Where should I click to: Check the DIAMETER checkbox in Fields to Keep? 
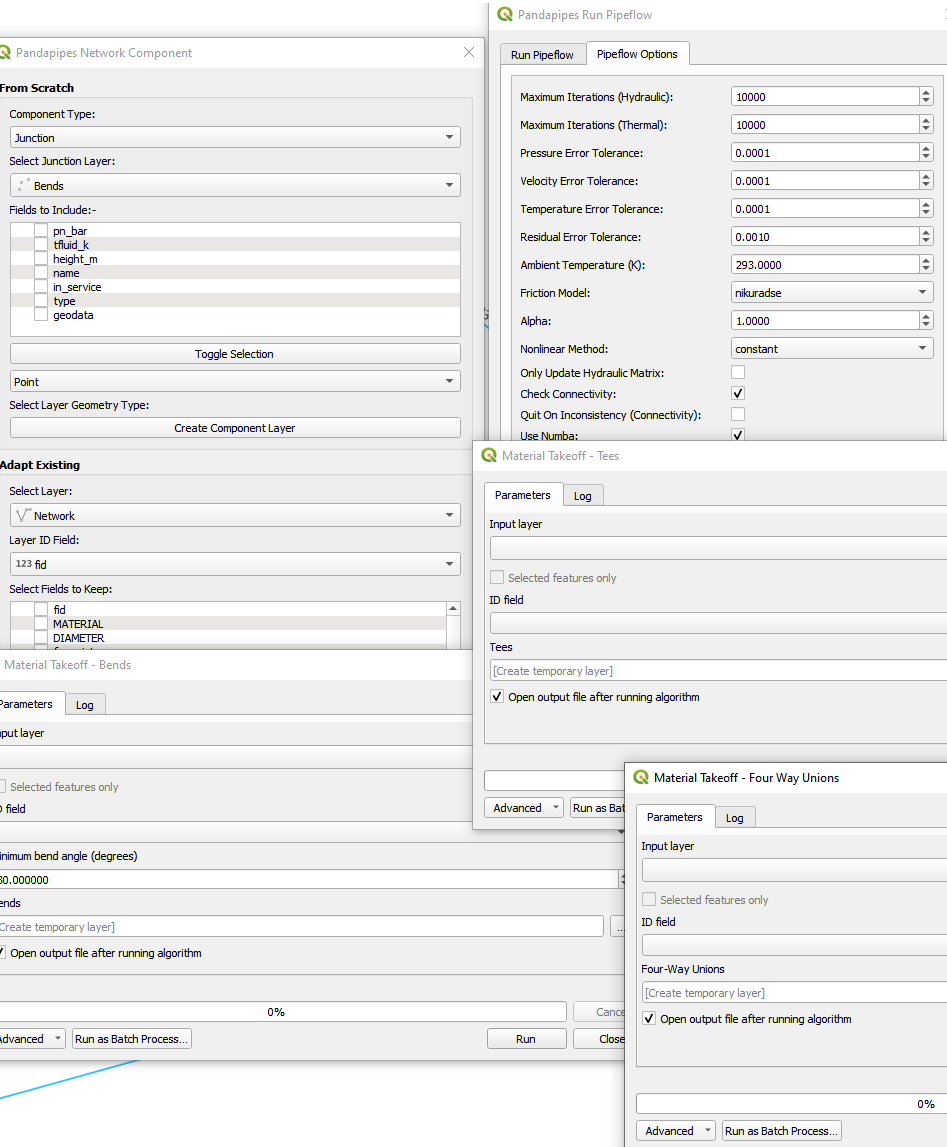(41, 638)
